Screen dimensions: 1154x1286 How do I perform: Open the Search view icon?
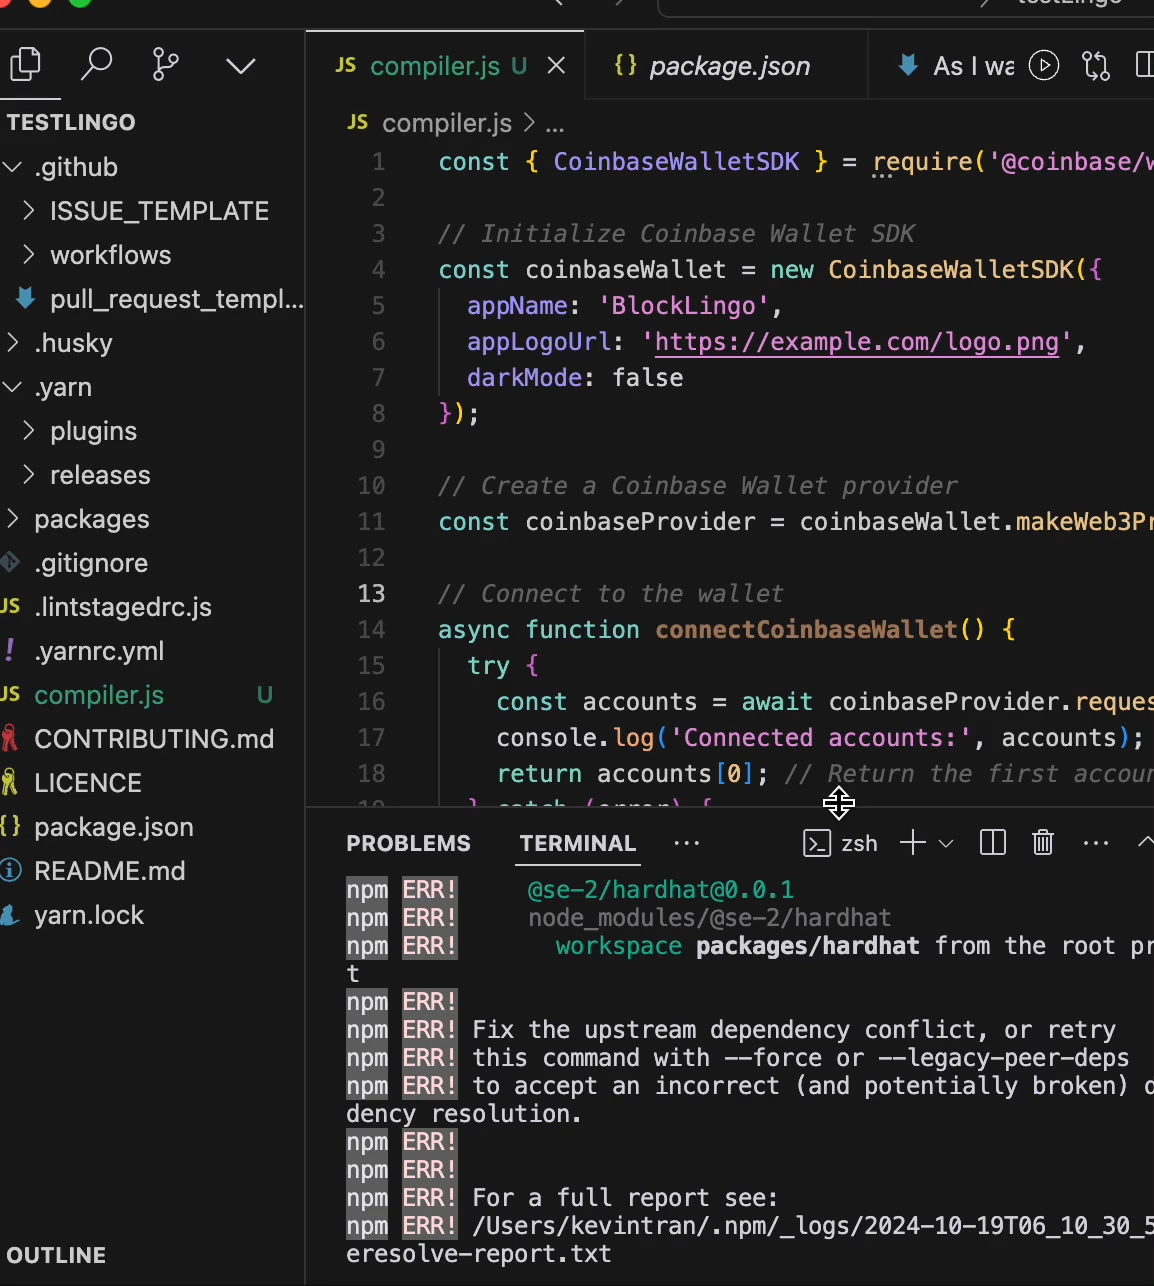coord(96,65)
